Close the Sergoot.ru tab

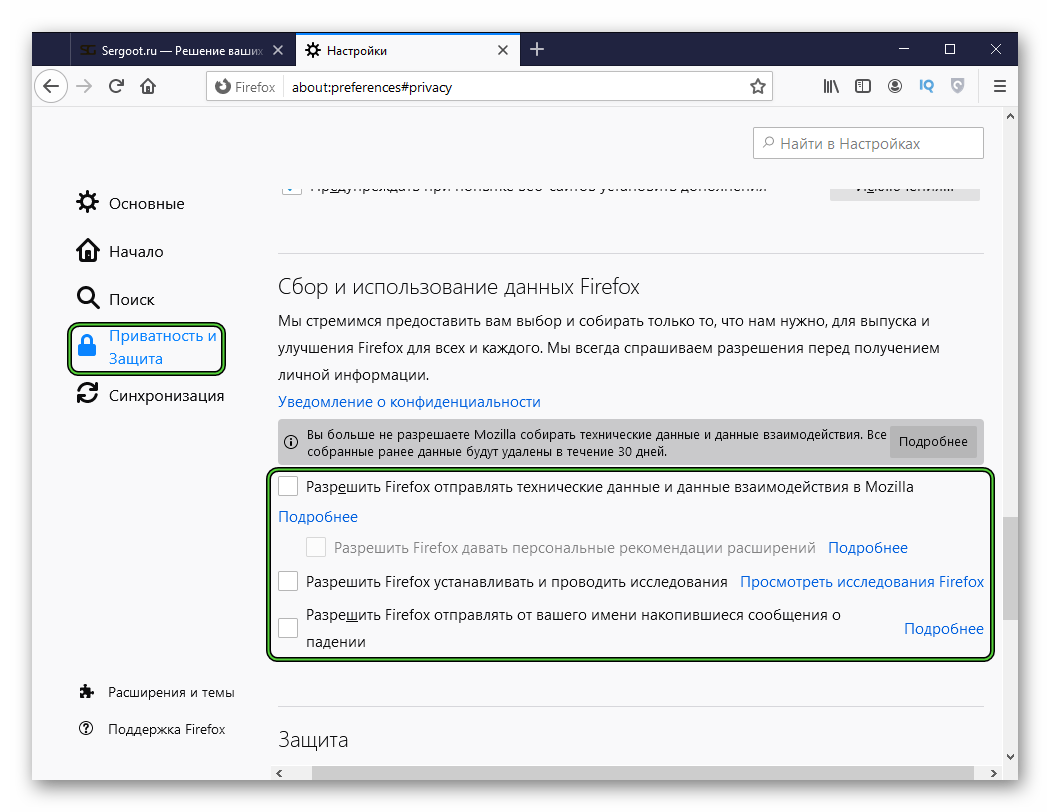278,50
